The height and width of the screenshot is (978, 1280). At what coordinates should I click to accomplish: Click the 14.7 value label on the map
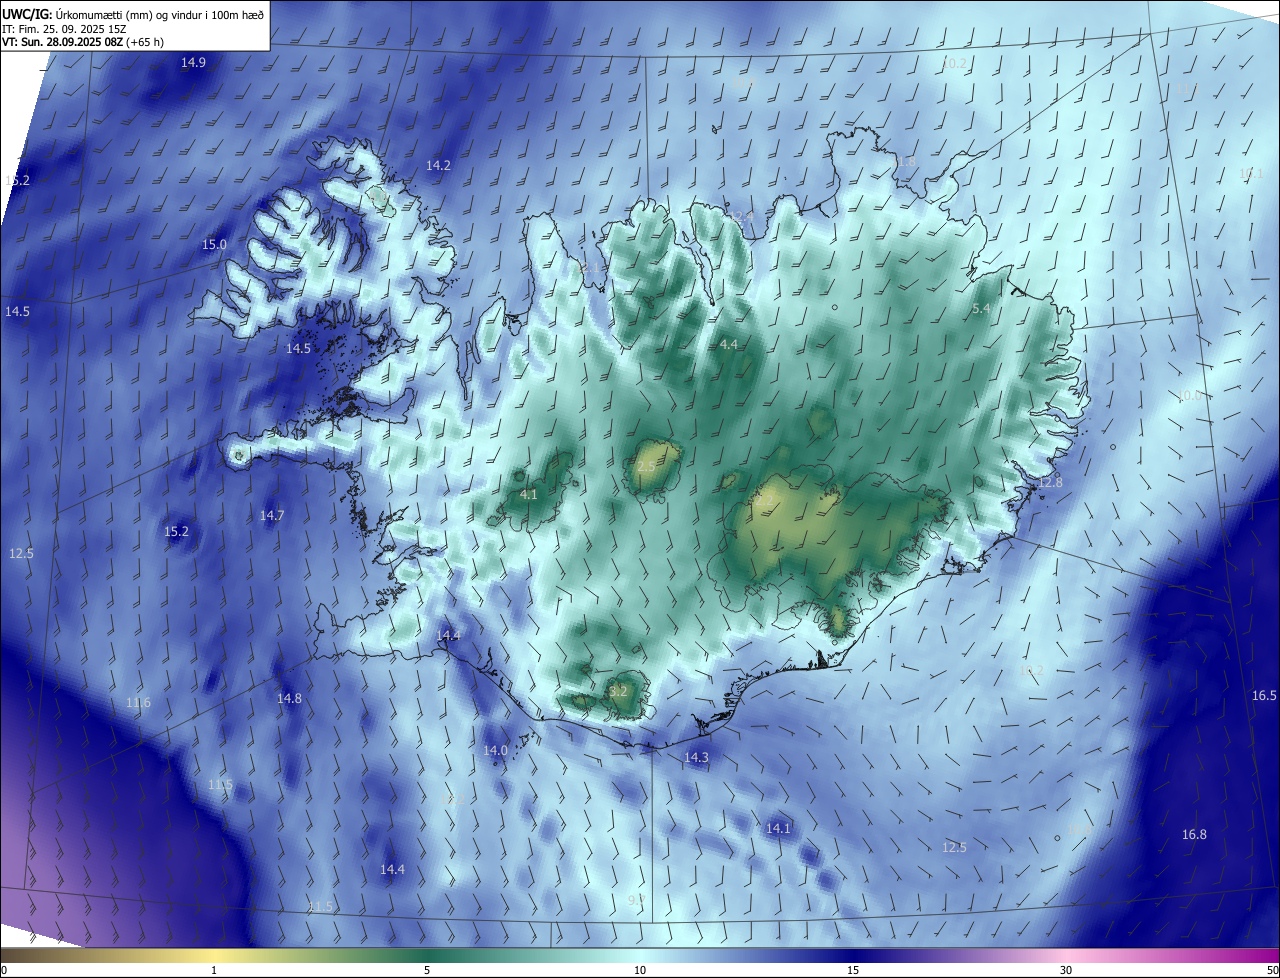(x=272, y=516)
